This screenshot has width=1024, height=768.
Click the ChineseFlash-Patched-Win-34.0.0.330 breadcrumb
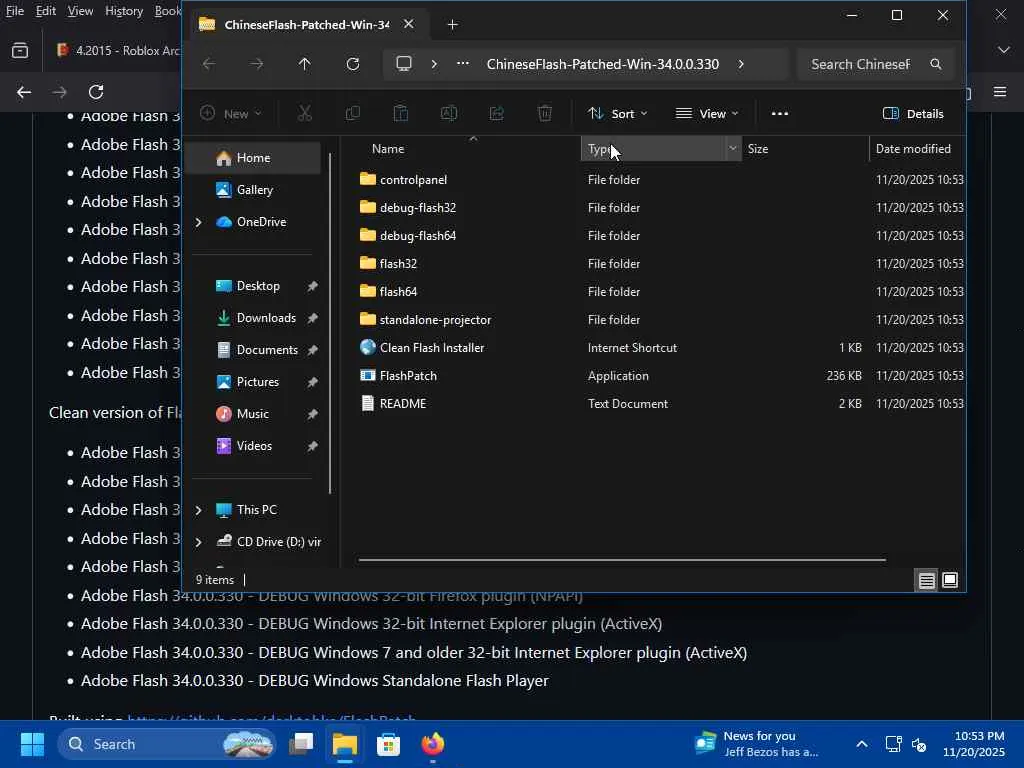[603, 64]
